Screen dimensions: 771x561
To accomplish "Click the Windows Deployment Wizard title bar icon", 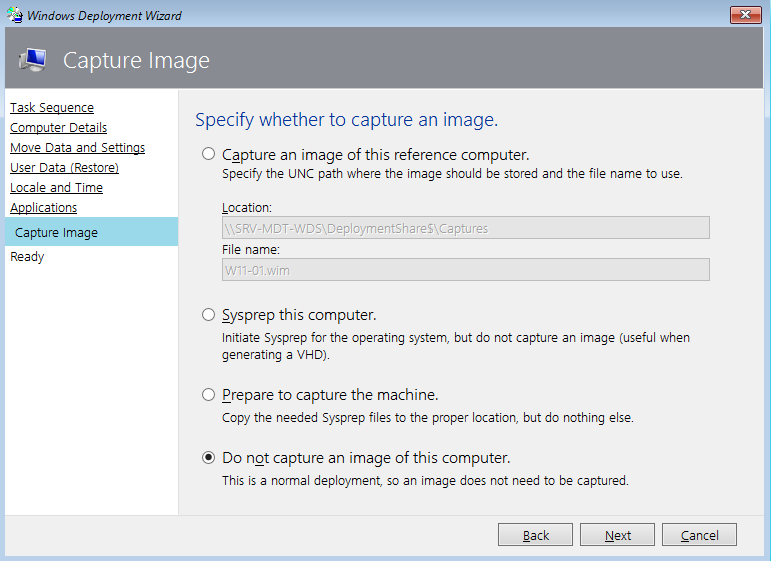I will click(15, 15).
